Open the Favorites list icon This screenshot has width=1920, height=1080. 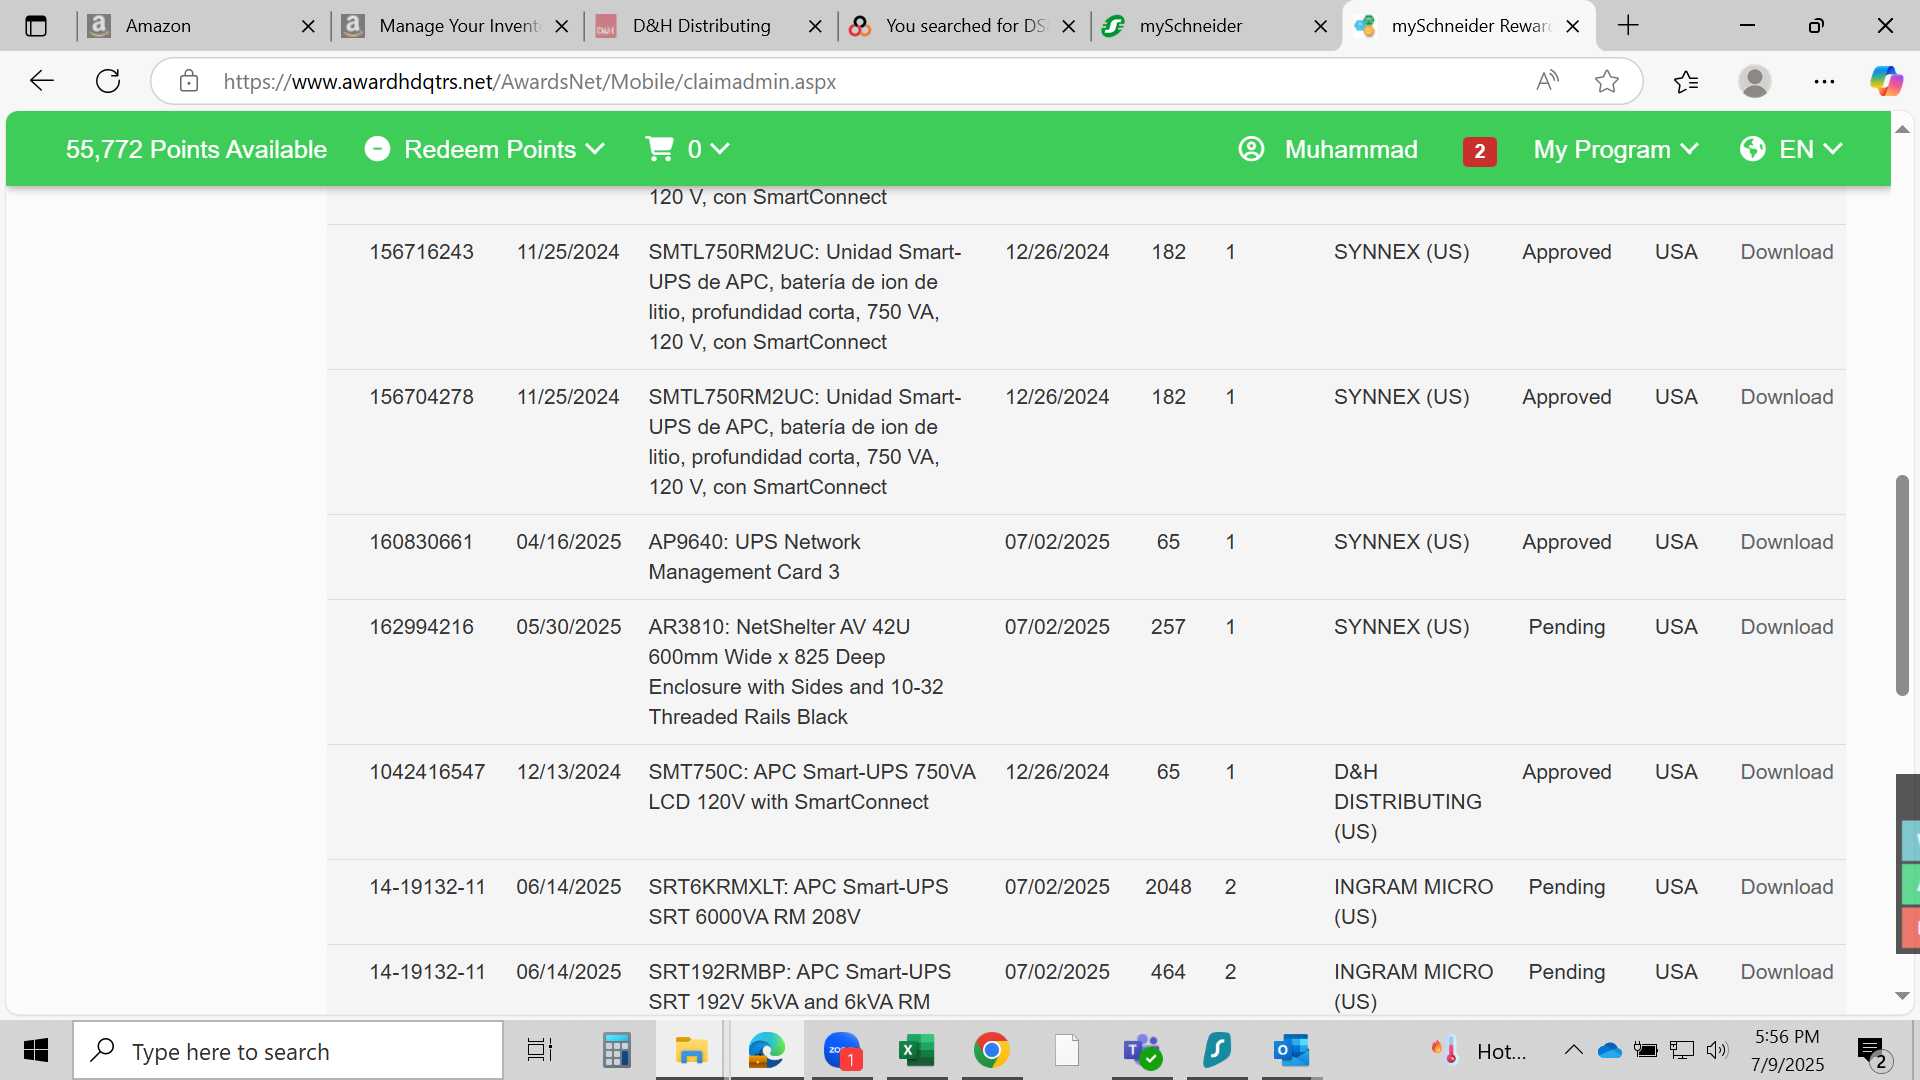tap(1686, 81)
